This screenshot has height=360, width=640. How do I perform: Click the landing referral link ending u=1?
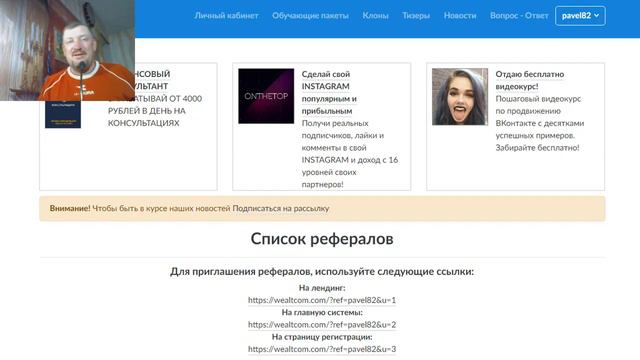pyautogui.click(x=322, y=300)
